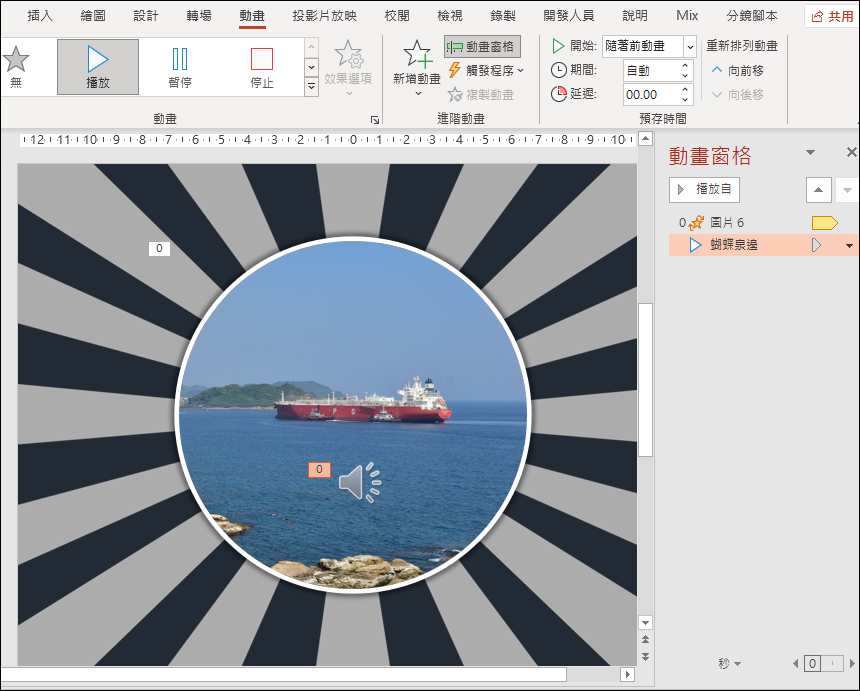Open the 說明 tab
This screenshot has width=860, height=691.
click(635, 16)
